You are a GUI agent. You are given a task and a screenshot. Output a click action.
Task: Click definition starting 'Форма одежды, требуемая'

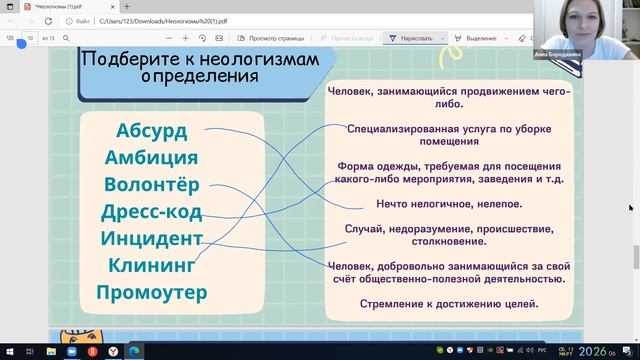pos(449,173)
